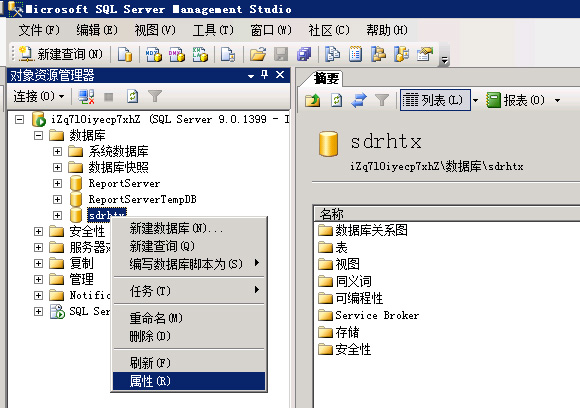Click the Filter funnel icon in Summary toolbar
Screen dimensions: 580x408
pyautogui.click(x=382, y=100)
